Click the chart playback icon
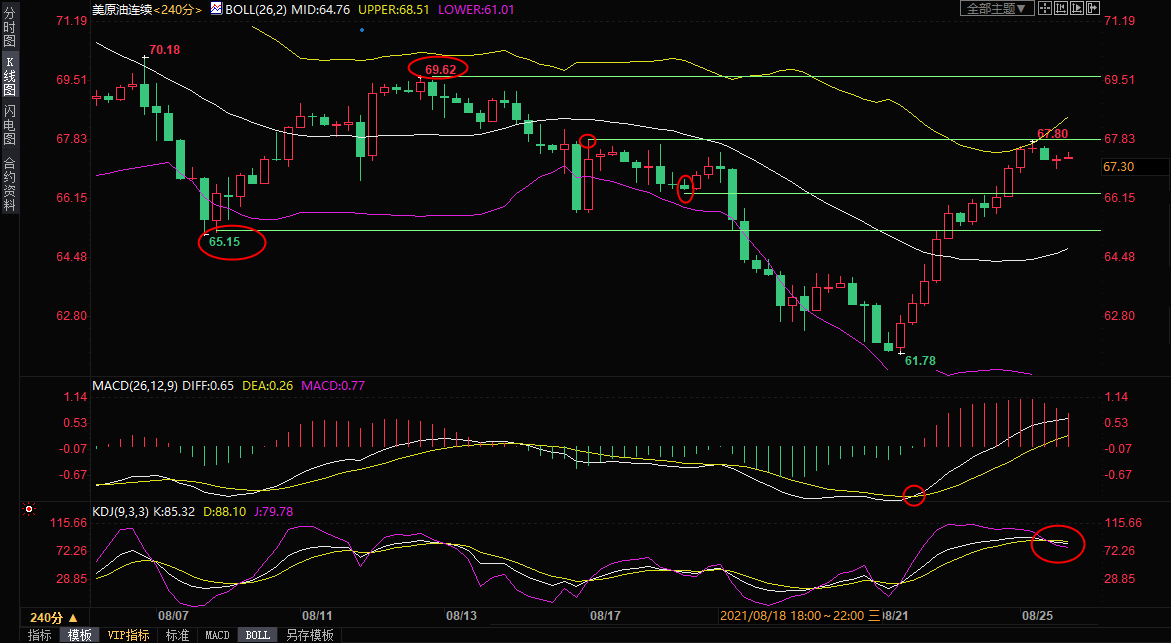Viewport: 1171px width, 643px height. (1077, 8)
